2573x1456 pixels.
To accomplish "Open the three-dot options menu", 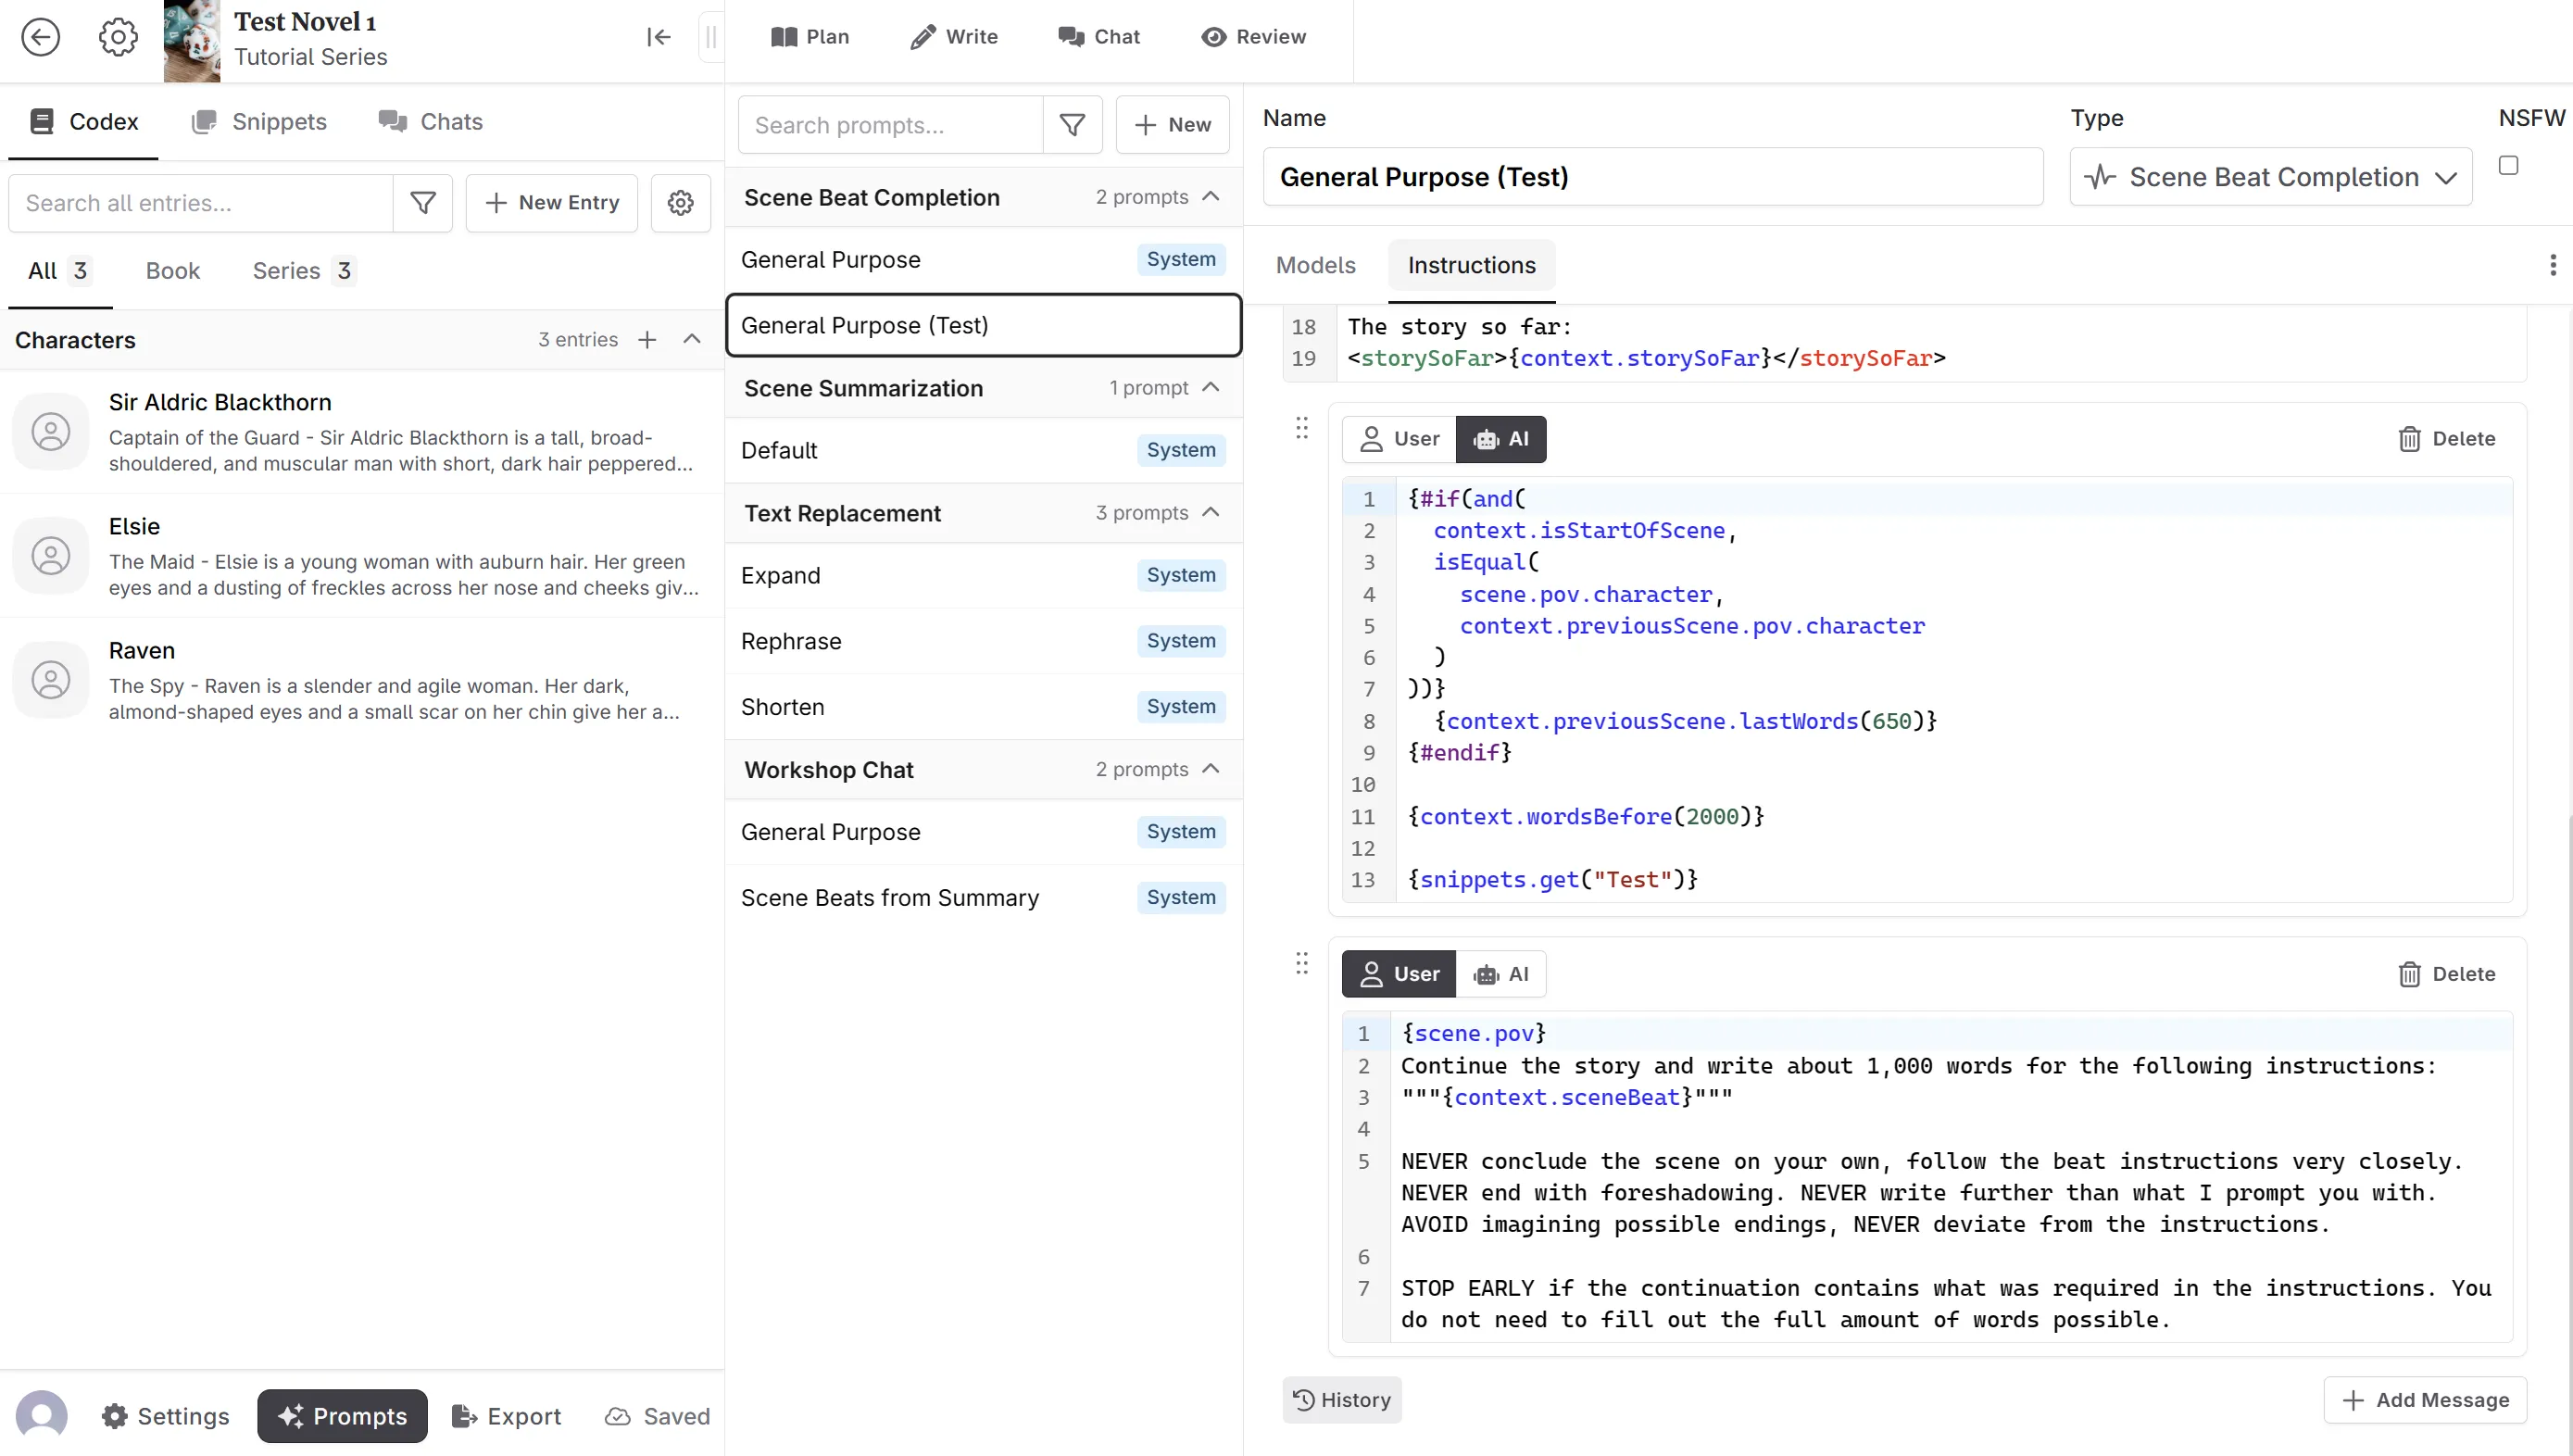I will point(2551,265).
